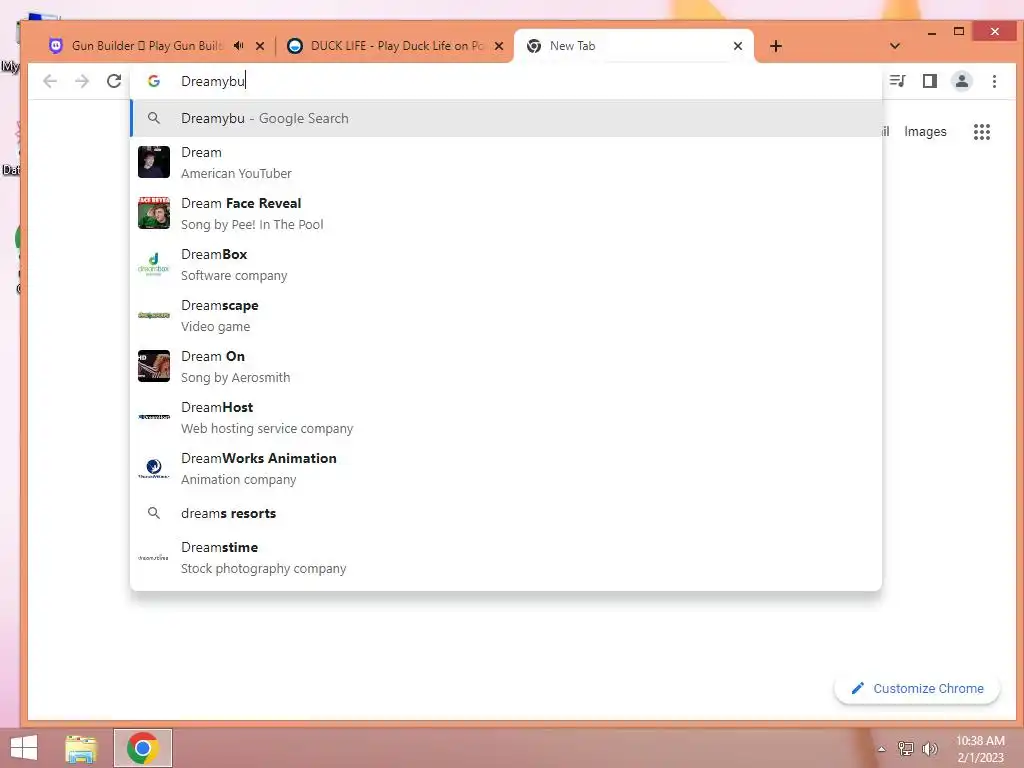1024x768 pixels.
Task: Click the DreamBox logo thumbnail
Action: point(154,264)
